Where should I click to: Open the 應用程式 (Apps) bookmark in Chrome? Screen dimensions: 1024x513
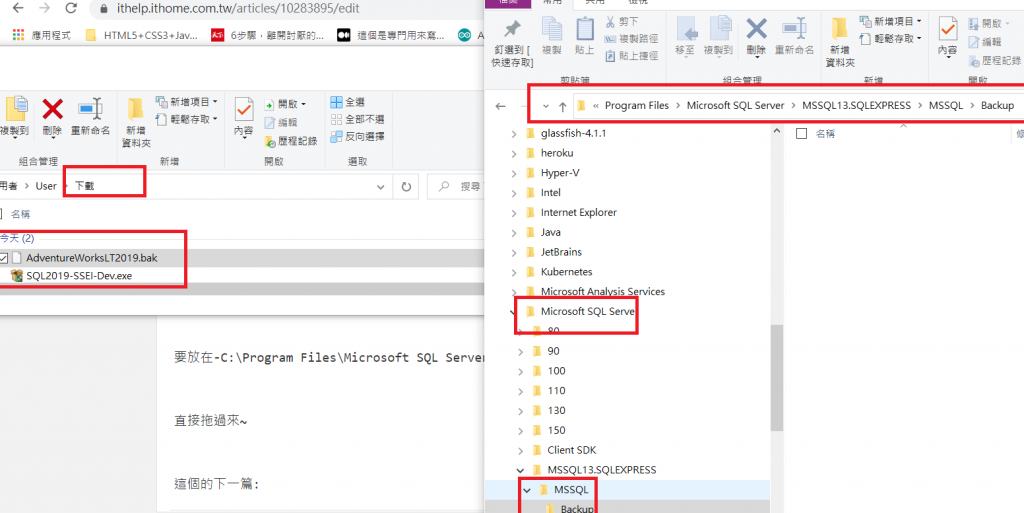point(41,35)
